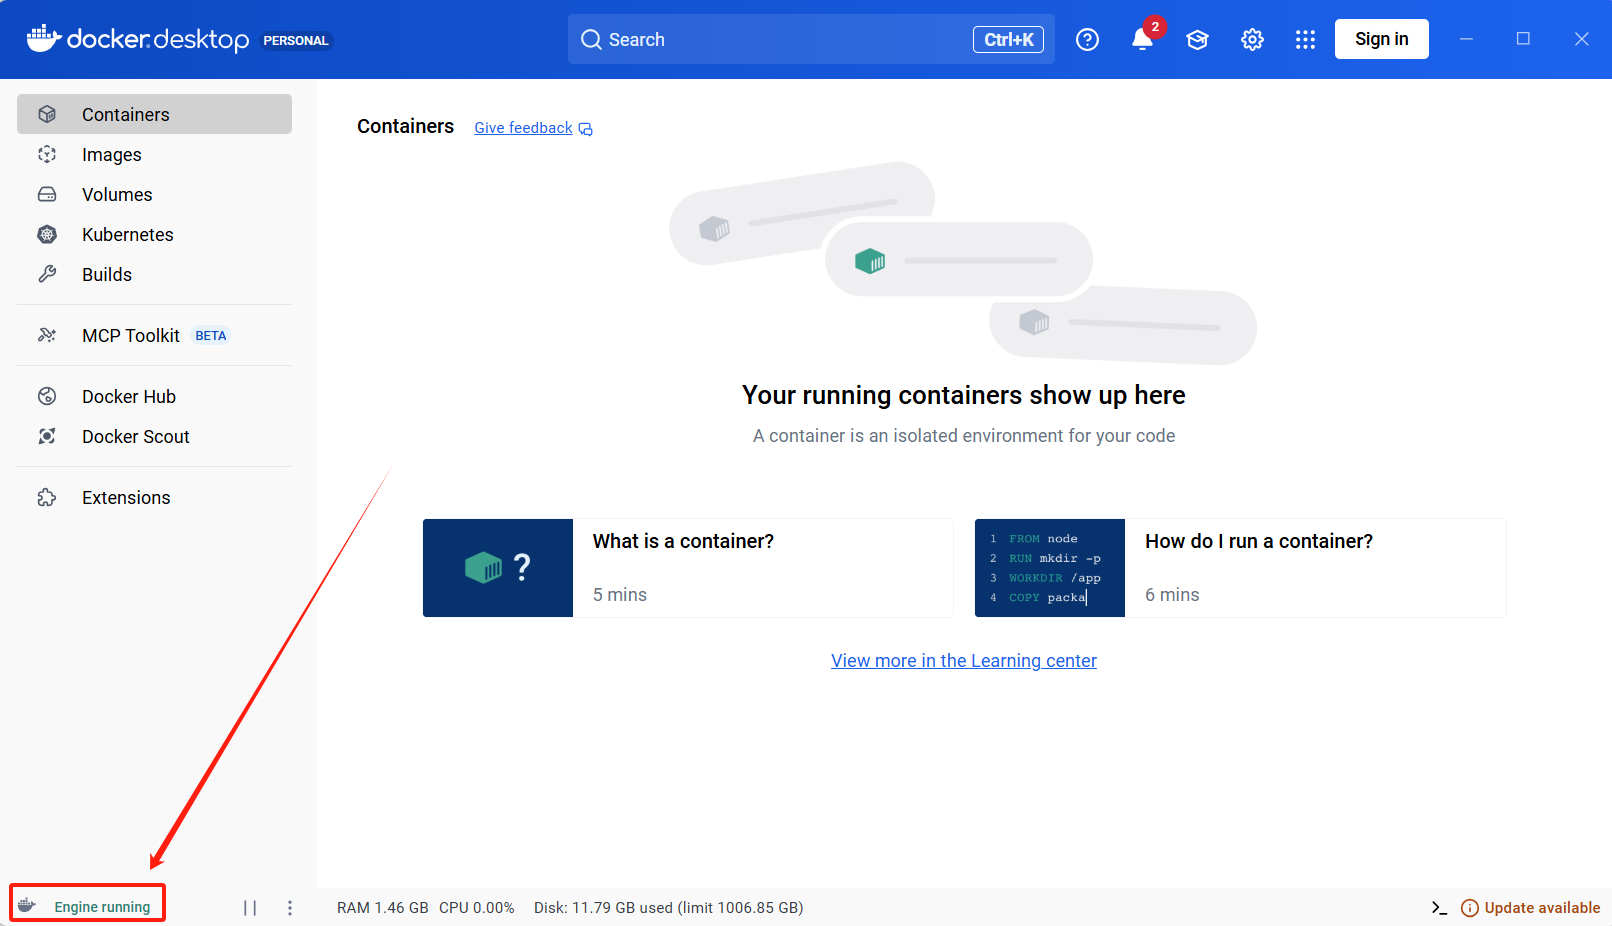1612x926 pixels.
Task: Click the Ctrl+K shortcut badge
Action: [x=1009, y=39]
